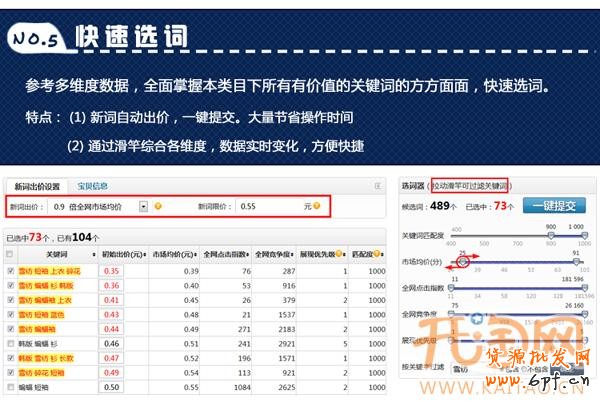Screen dimensions: 600x402
Task: Collapse panel using top-right panel icon
Action: pyautogui.click(x=378, y=185)
